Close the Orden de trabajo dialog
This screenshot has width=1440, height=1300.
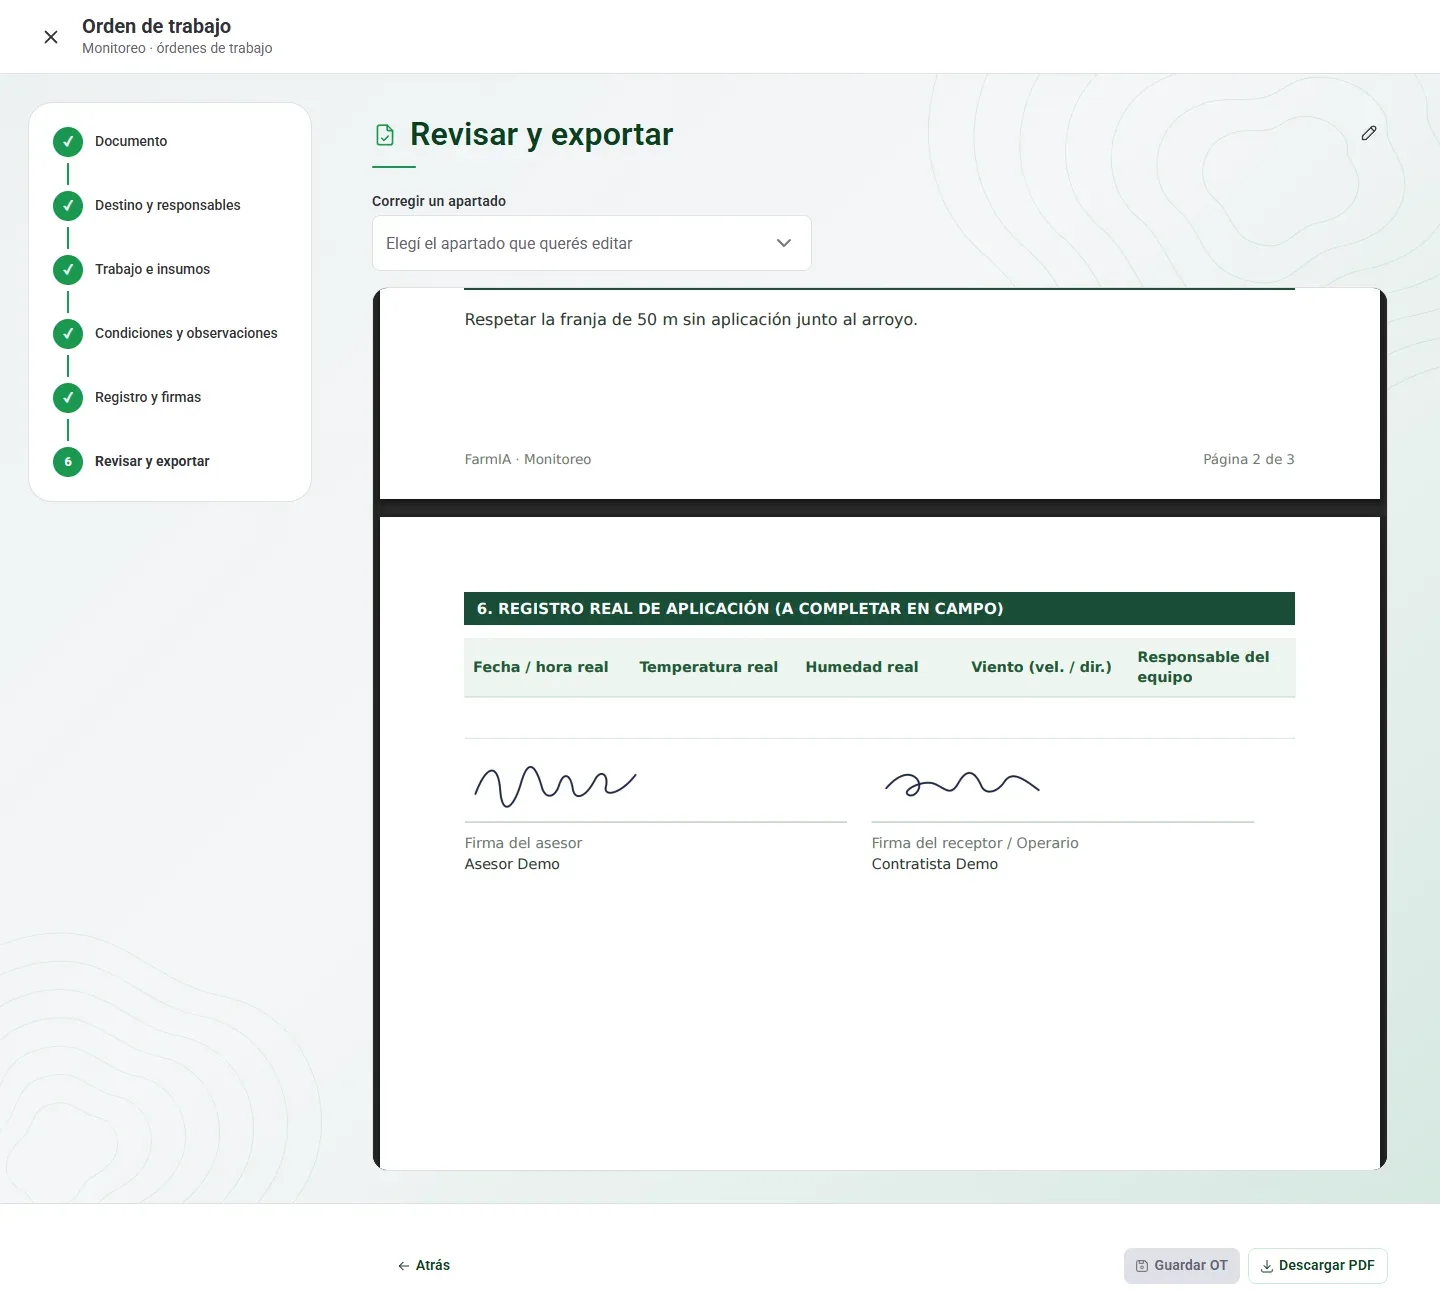[x=51, y=37]
